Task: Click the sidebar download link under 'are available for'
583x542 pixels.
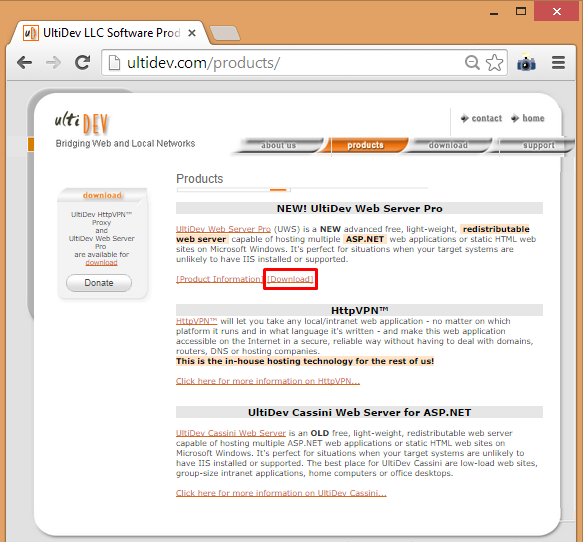Action: [x=102, y=262]
